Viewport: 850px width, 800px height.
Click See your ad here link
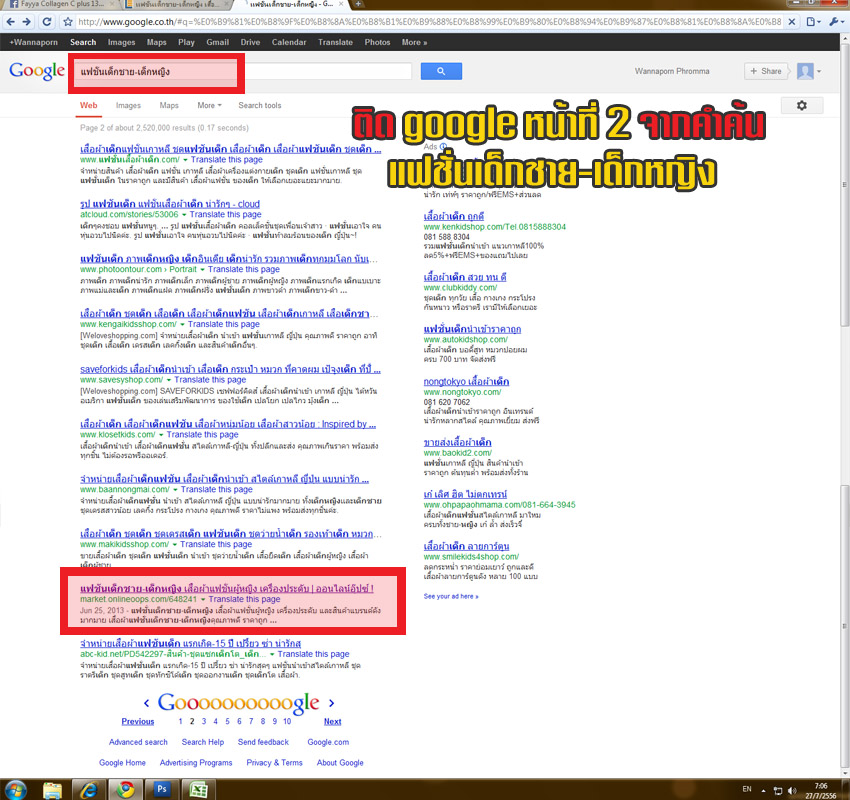[450, 596]
